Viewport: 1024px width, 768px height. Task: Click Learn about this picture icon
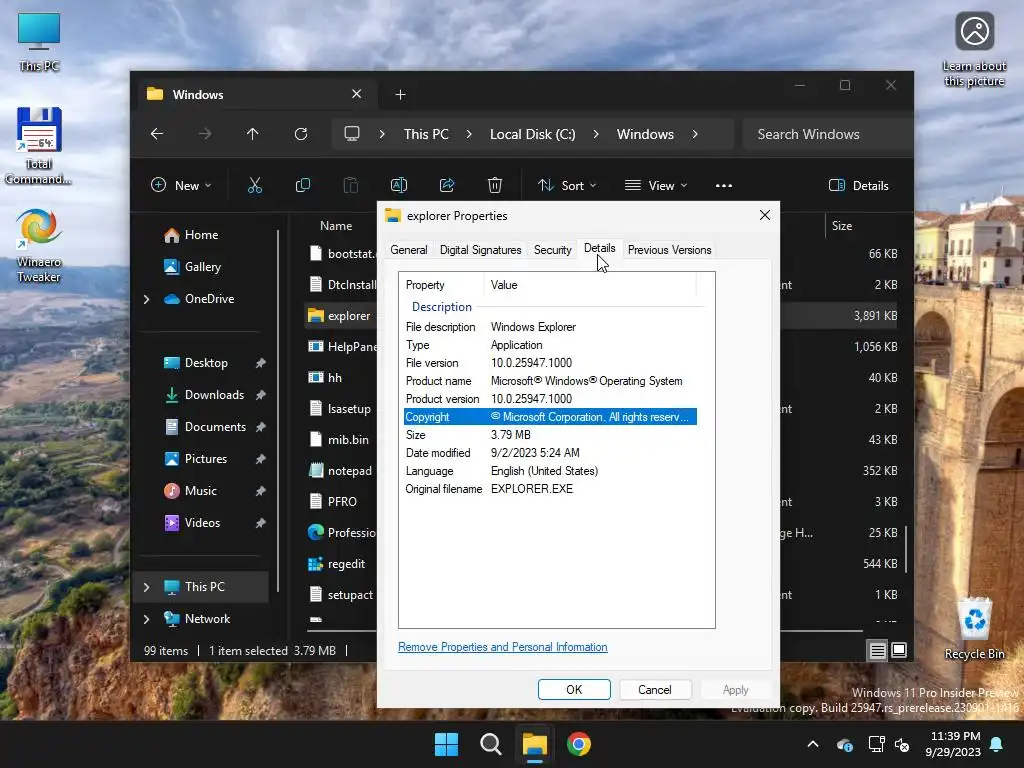[974, 50]
